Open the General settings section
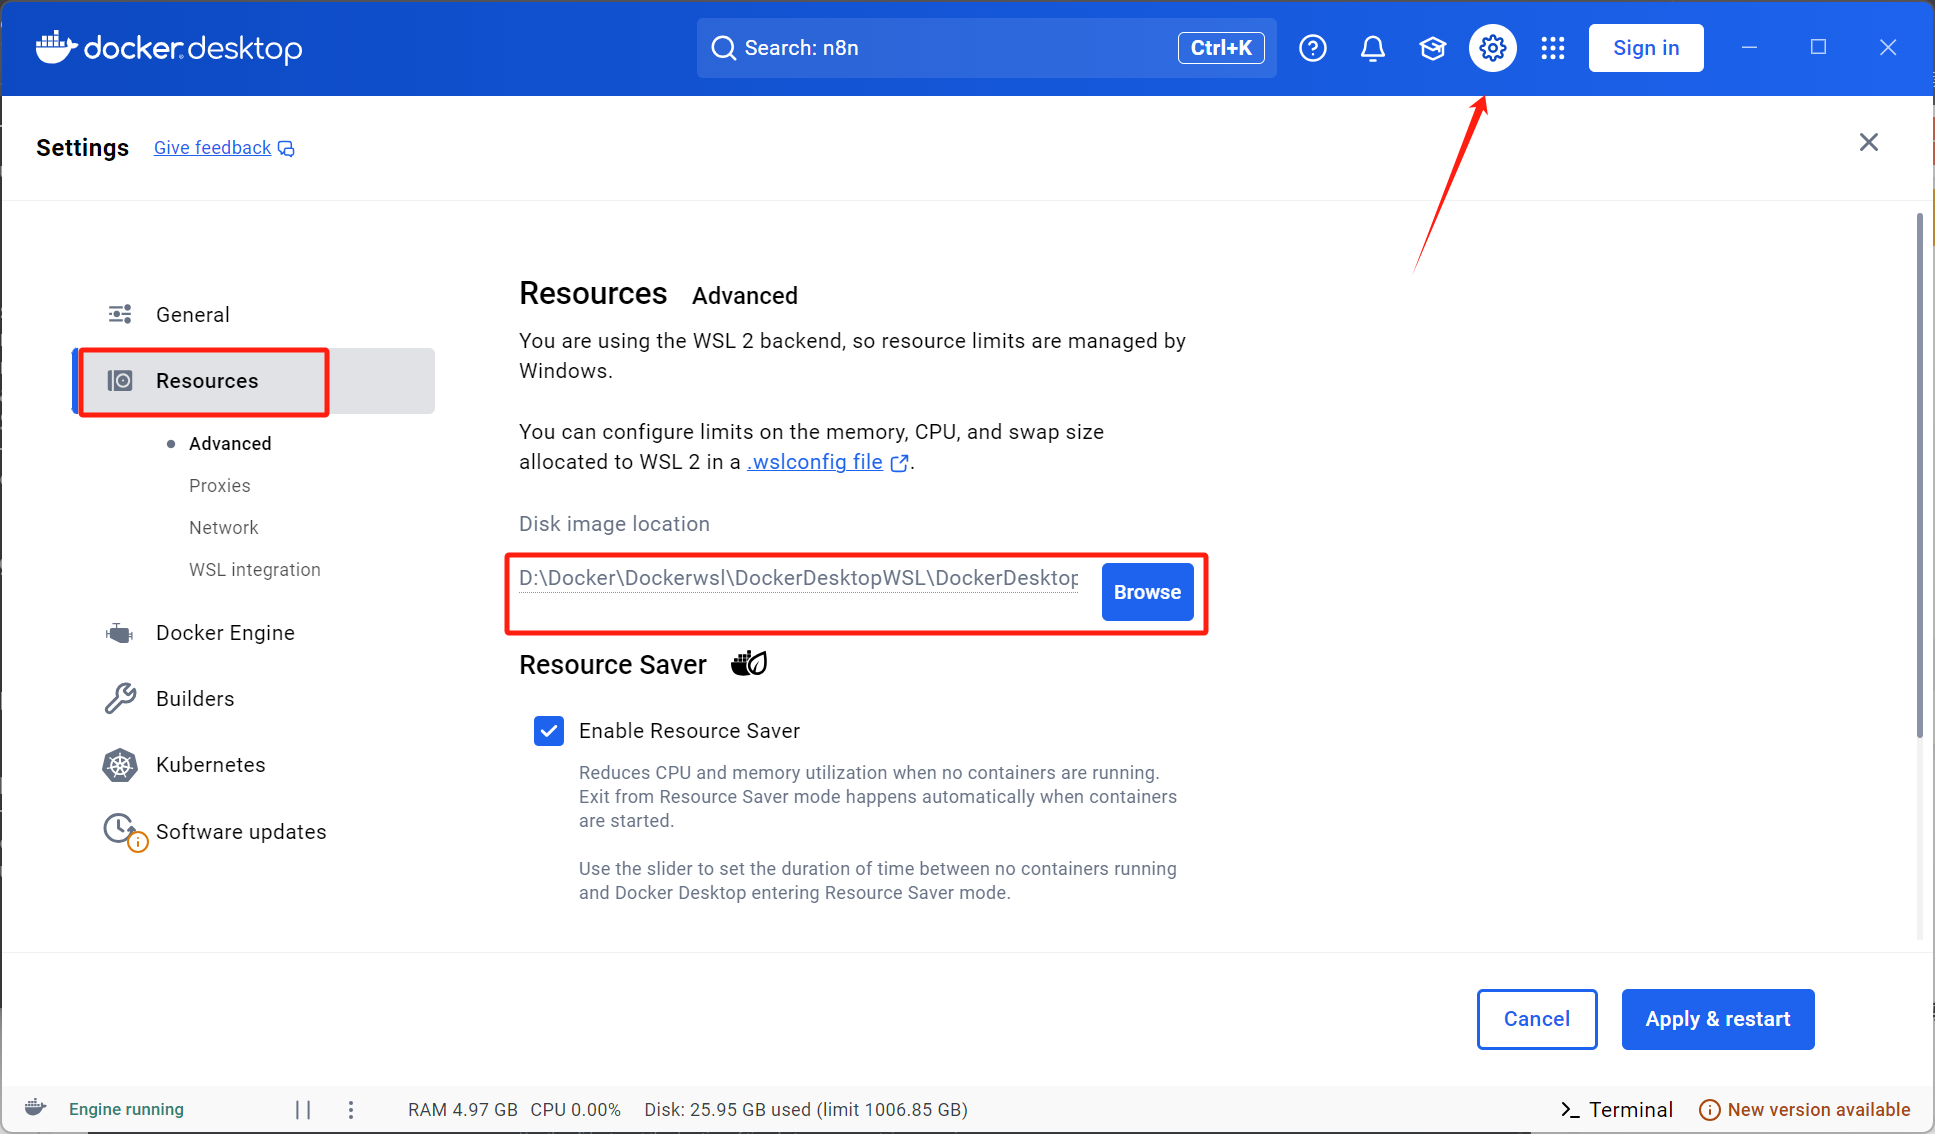 coord(254,315)
